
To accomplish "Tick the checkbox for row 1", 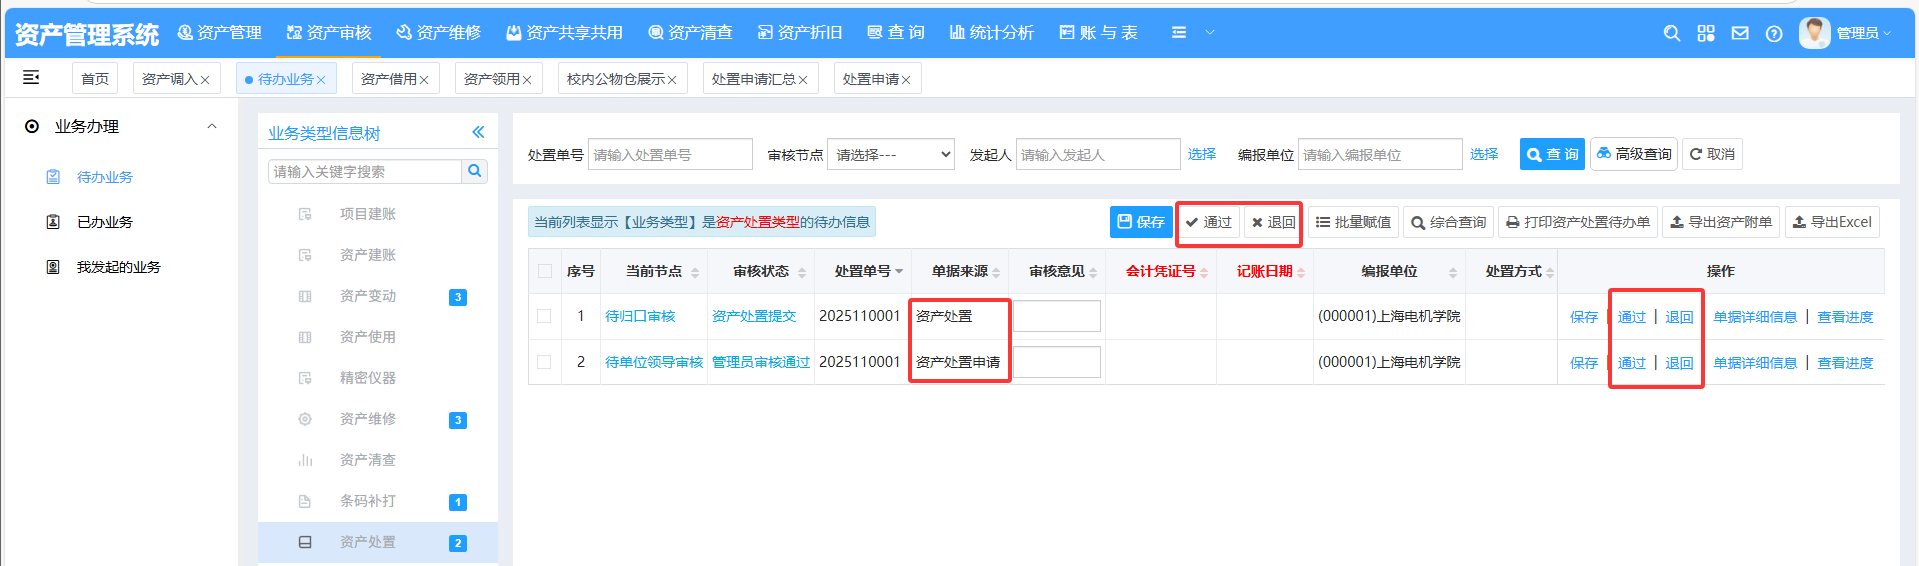I will [x=544, y=316].
